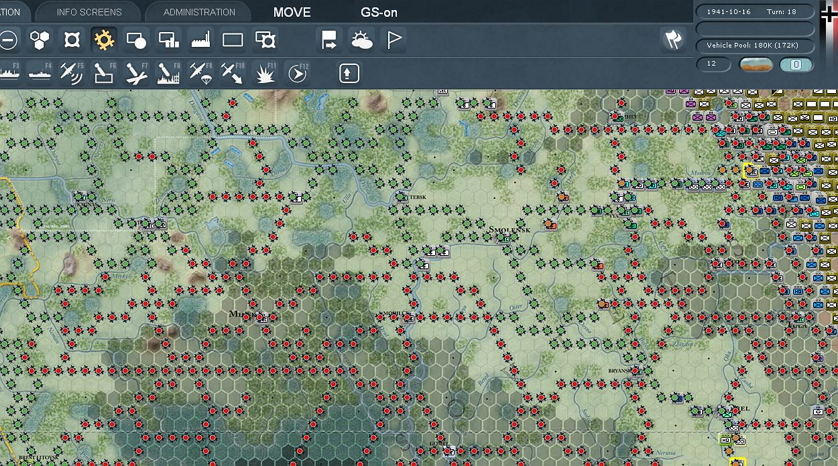Click the flag with arrow icon
The image size is (838, 466).
tap(329, 40)
